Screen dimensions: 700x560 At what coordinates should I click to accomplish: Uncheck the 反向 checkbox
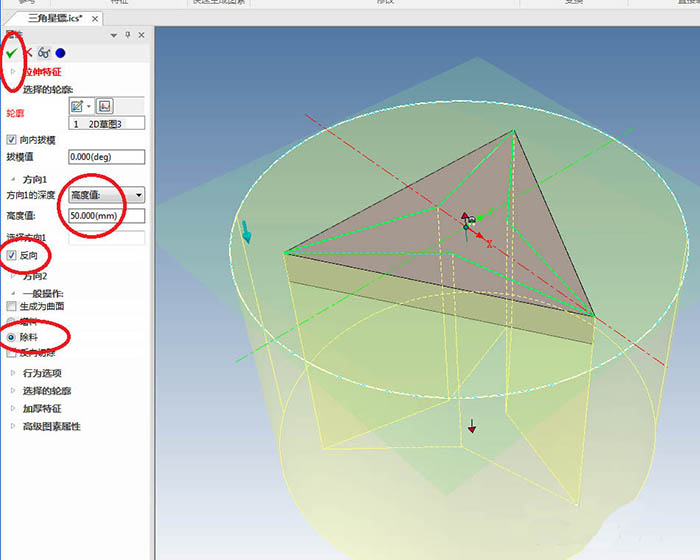12,255
